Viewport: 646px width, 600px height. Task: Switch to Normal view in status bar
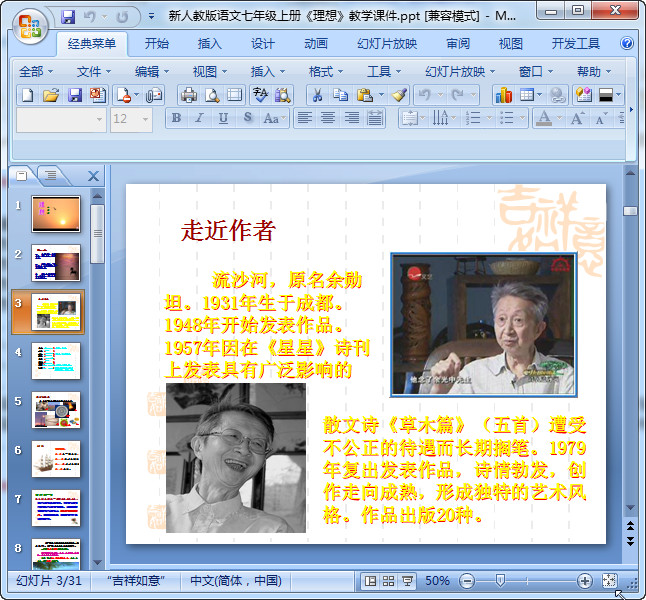[370, 581]
